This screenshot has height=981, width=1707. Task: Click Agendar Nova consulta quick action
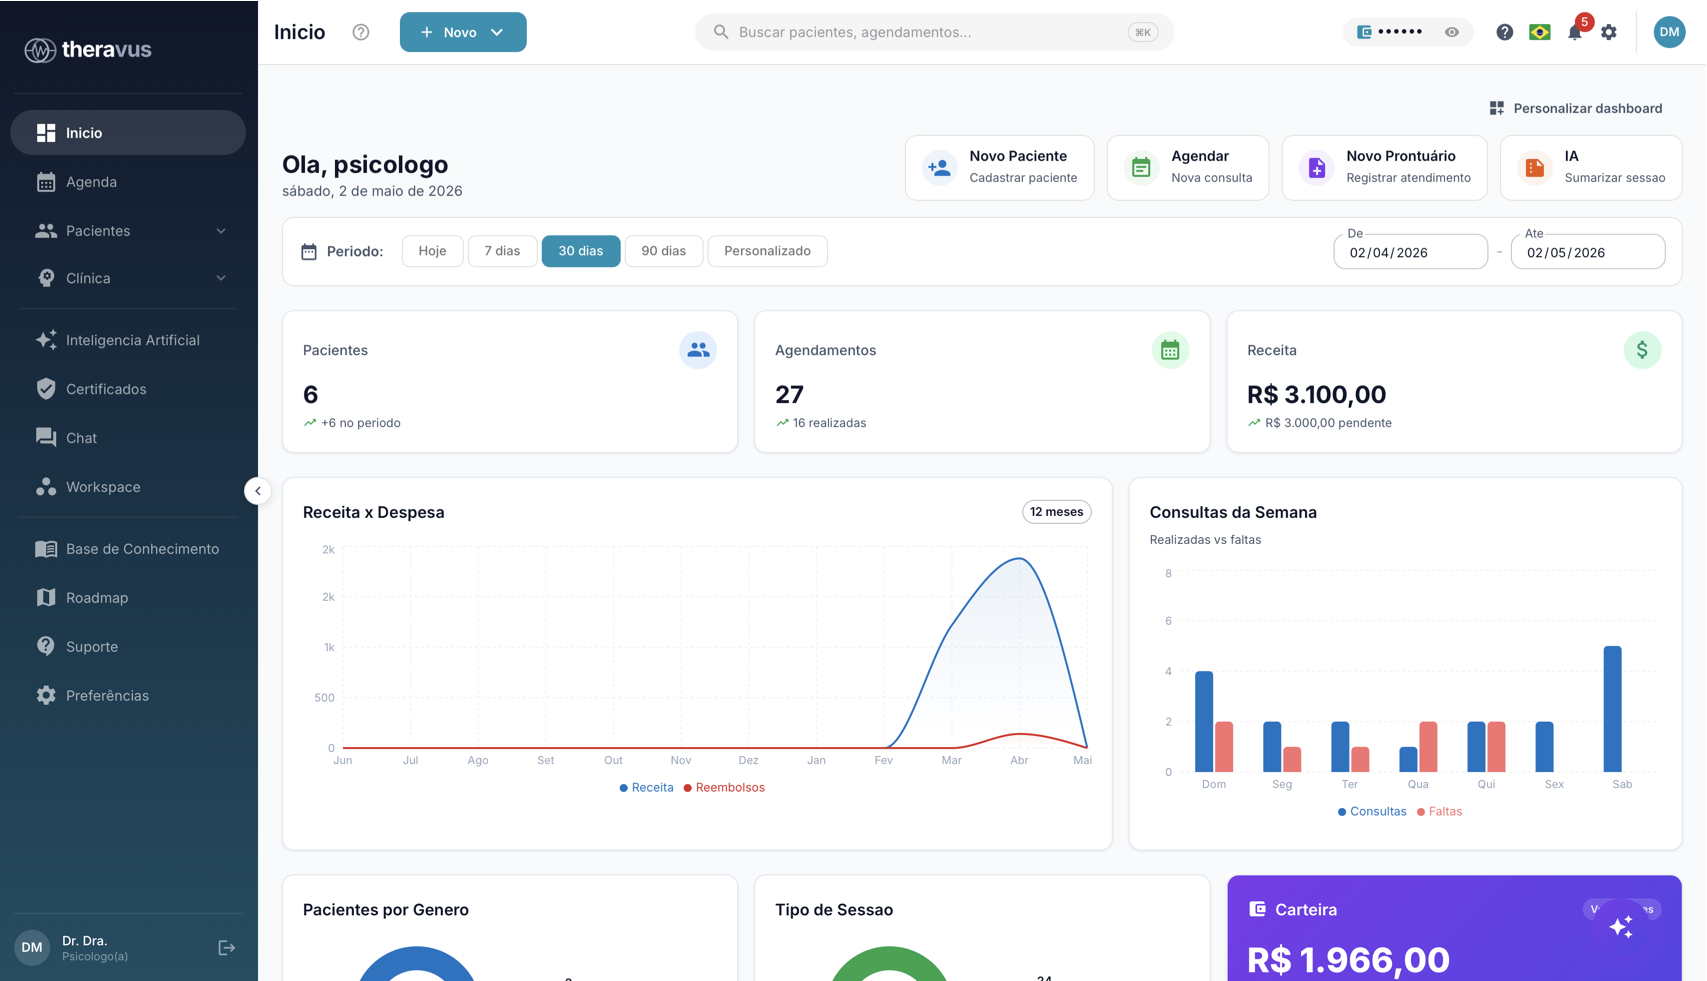pos(1188,168)
